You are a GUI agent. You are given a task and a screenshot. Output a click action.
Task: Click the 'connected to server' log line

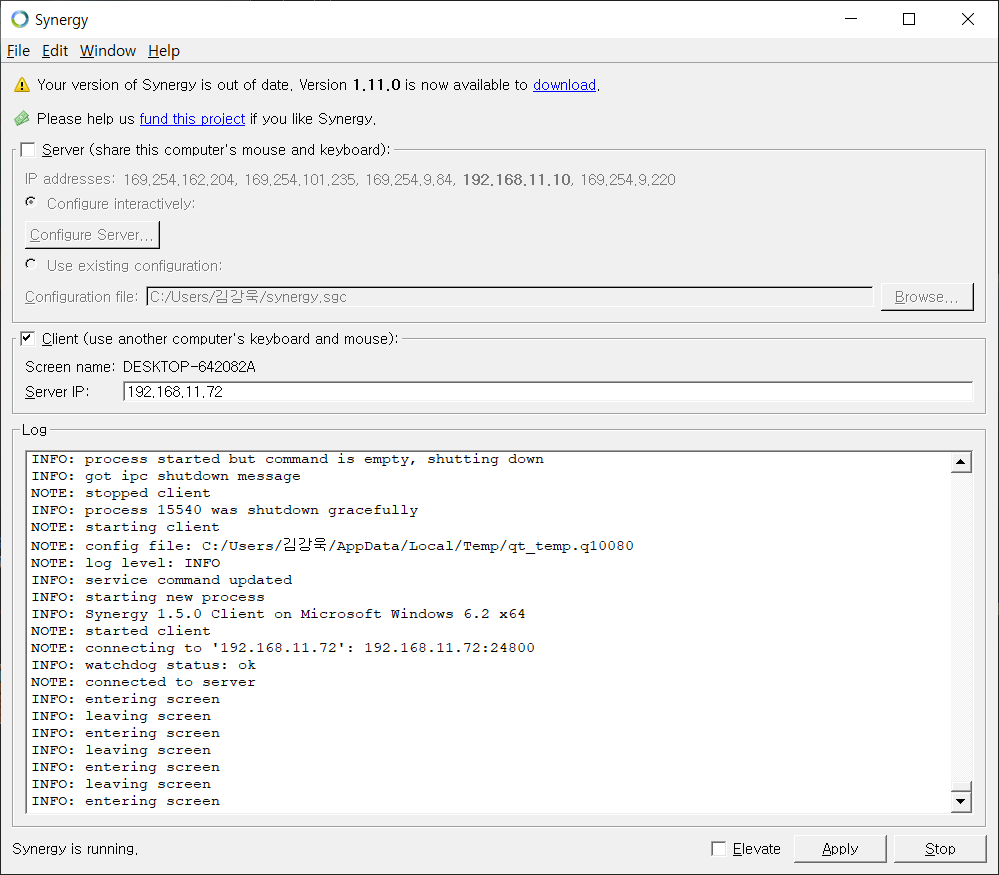(143, 682)
